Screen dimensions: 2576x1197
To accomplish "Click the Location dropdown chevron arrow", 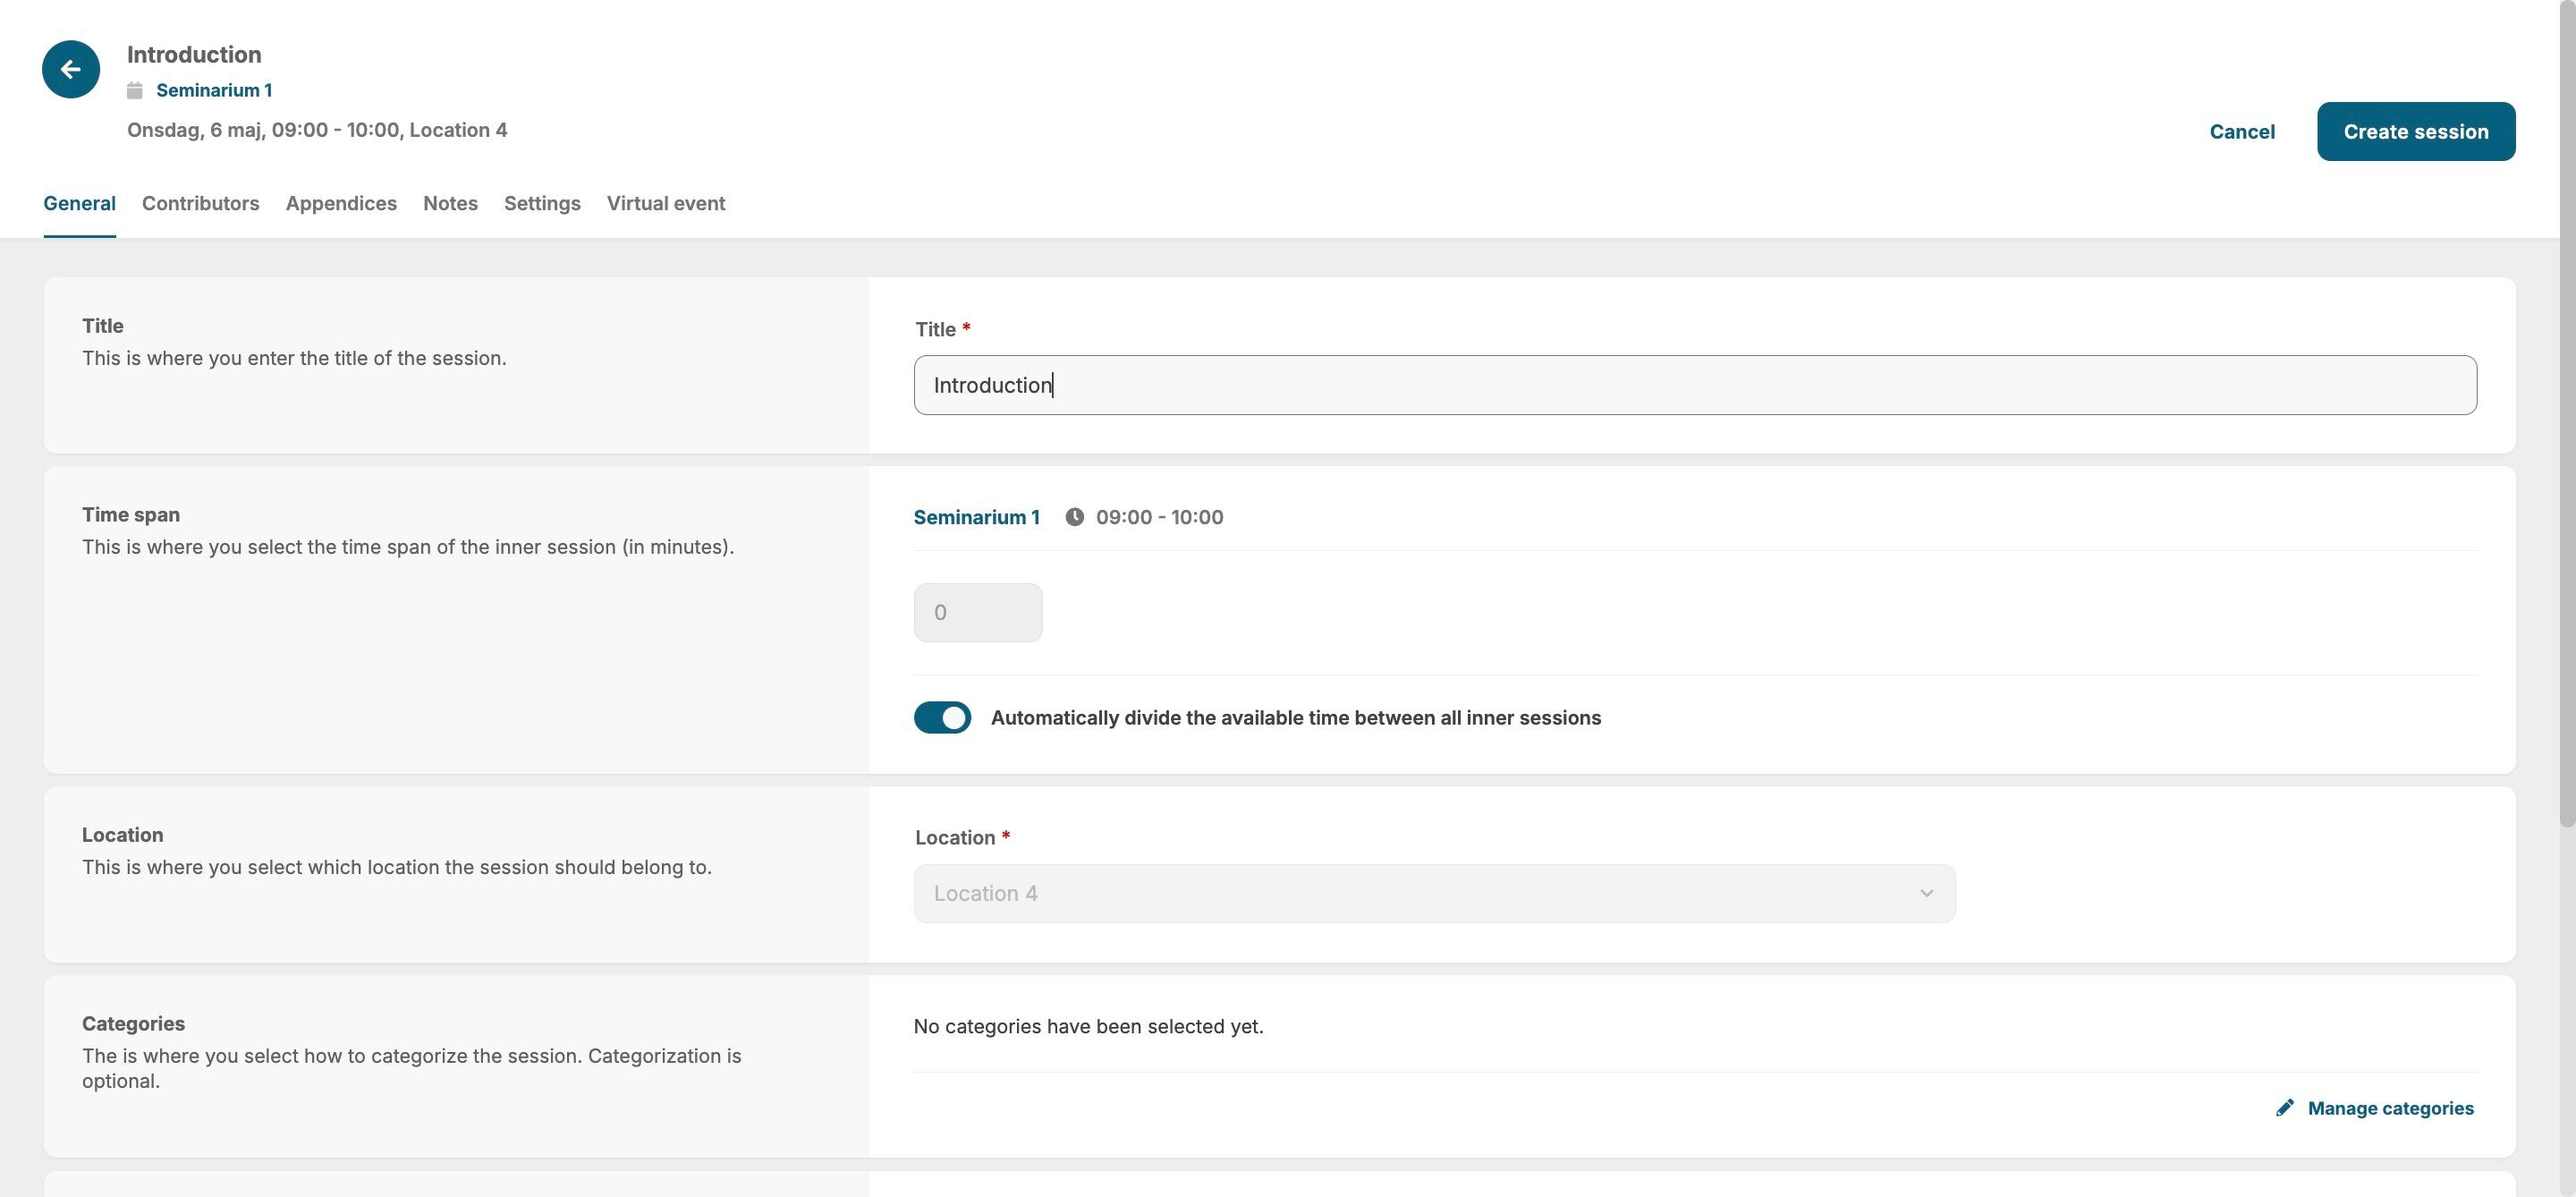I will [x=1926, y=894].
